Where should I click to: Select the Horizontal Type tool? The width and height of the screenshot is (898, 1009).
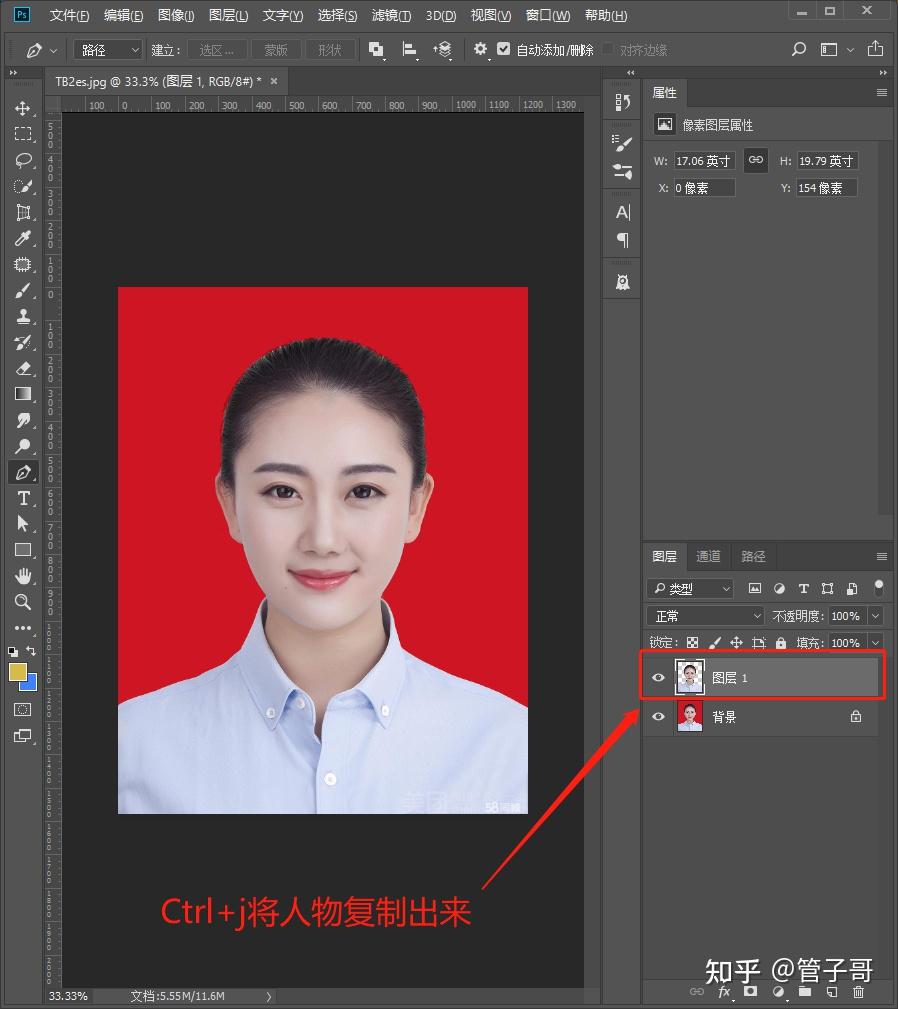tap(22, 498)
